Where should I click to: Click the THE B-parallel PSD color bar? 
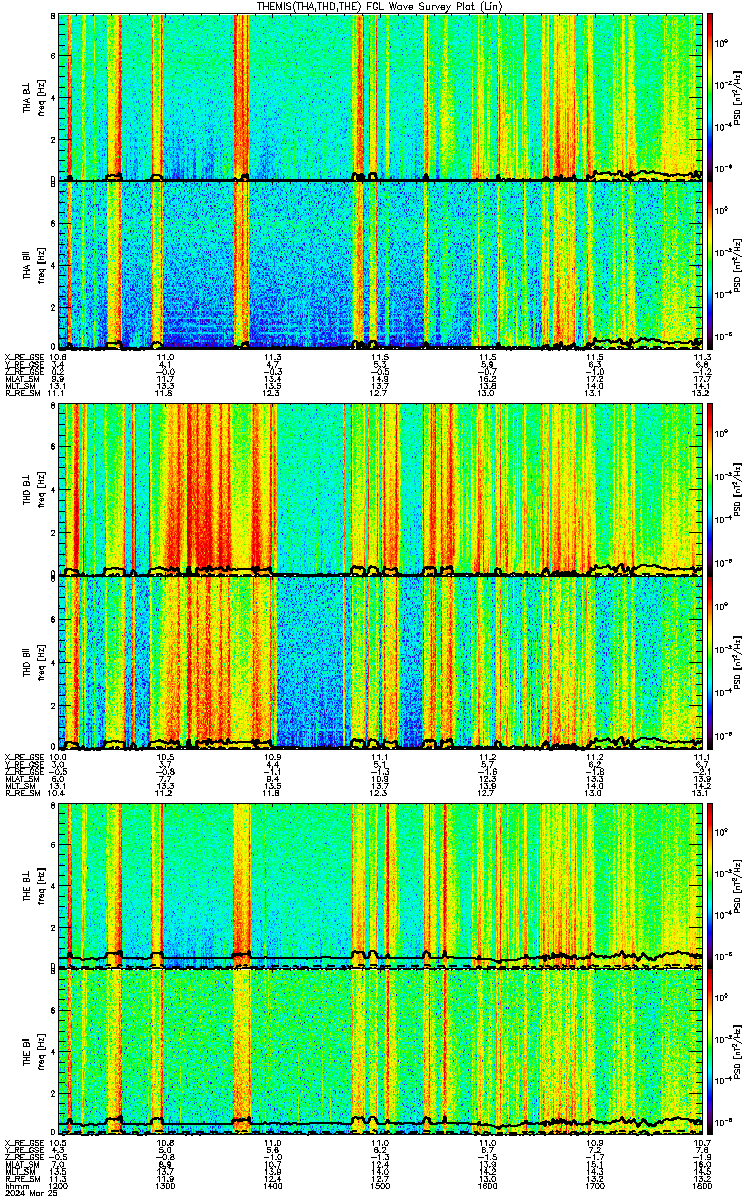[x=711, y=1053]
